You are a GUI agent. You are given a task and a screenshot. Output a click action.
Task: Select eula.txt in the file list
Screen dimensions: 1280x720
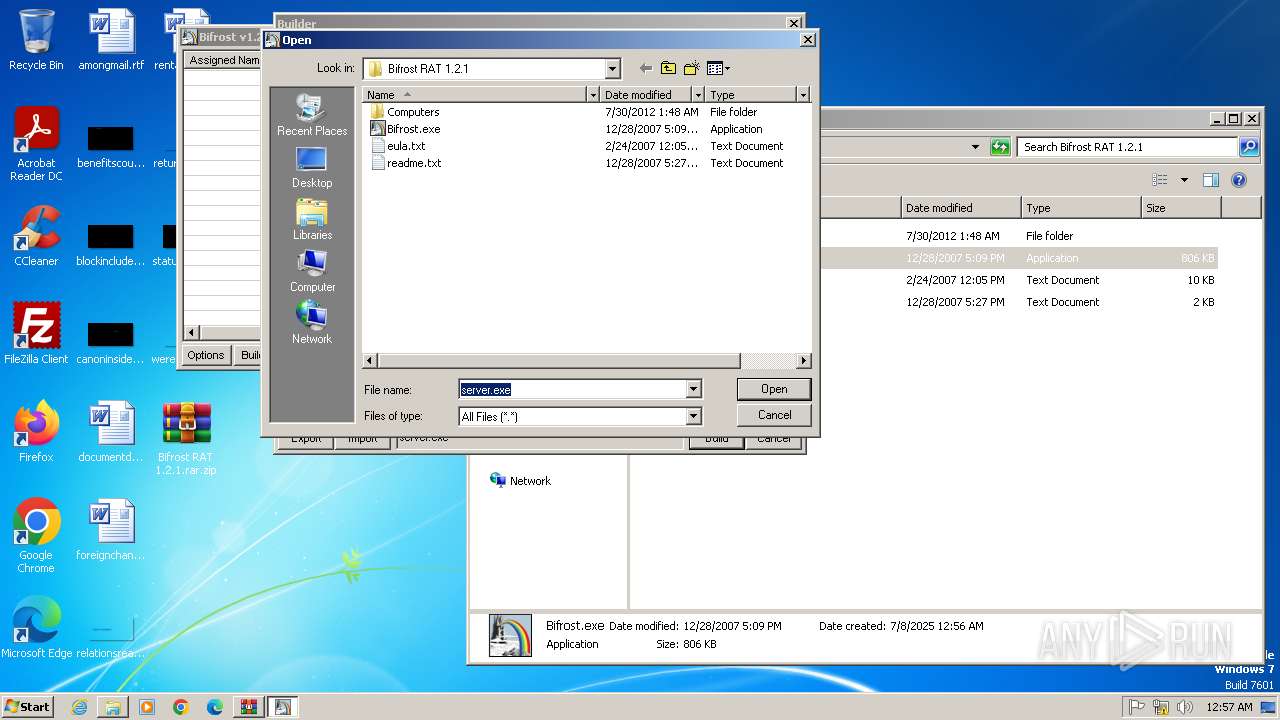click(398, 146)
